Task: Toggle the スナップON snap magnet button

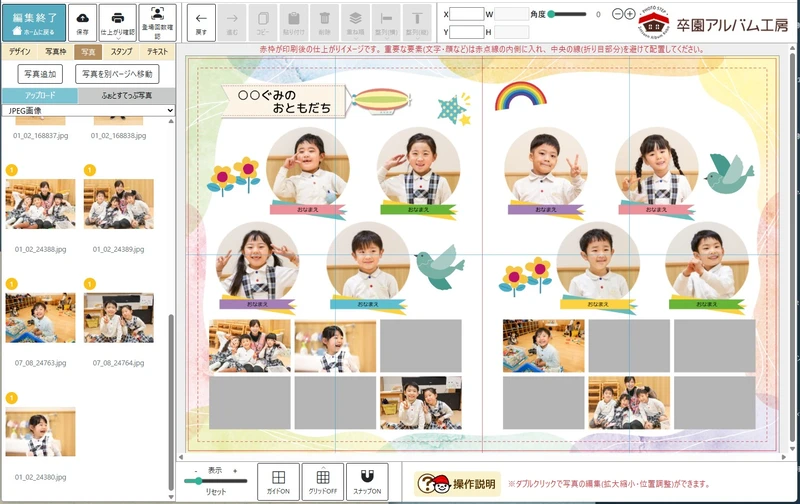Action: click(x=367, y=481)
